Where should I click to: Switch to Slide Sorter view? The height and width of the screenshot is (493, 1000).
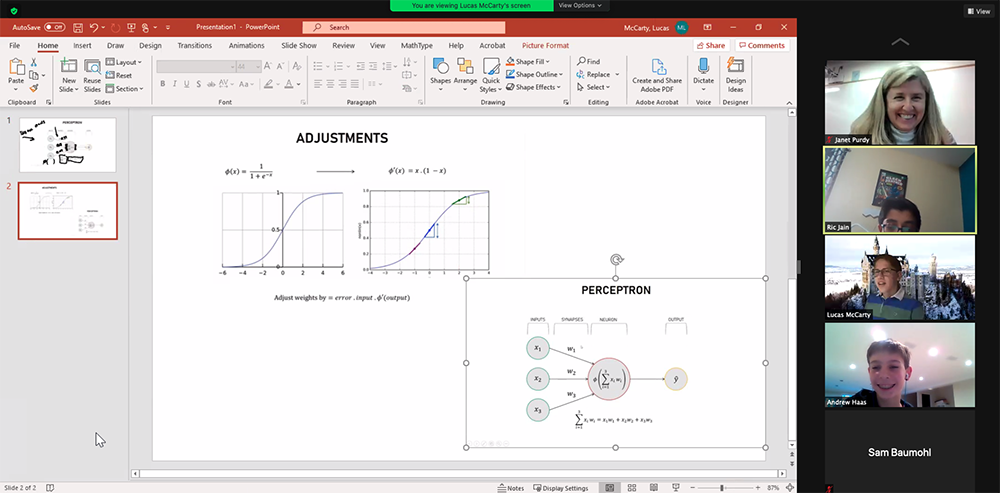tap(630, 488)
